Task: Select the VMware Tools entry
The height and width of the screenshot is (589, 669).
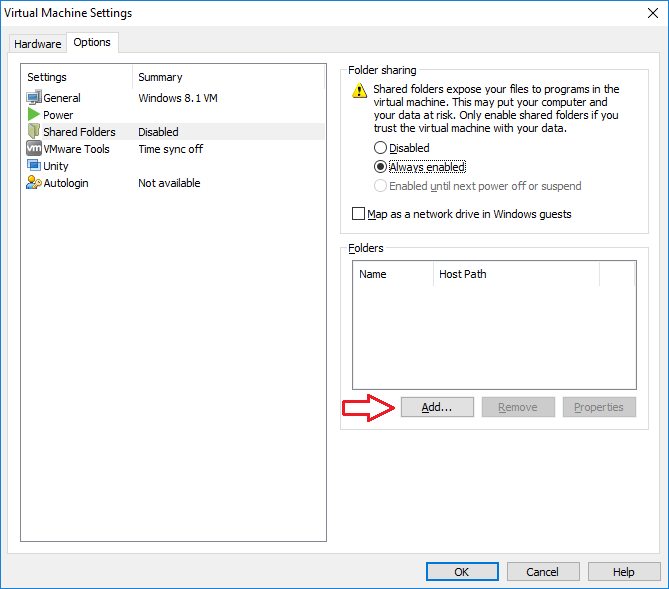Action: pyautogui.click(x=76, y=149)
